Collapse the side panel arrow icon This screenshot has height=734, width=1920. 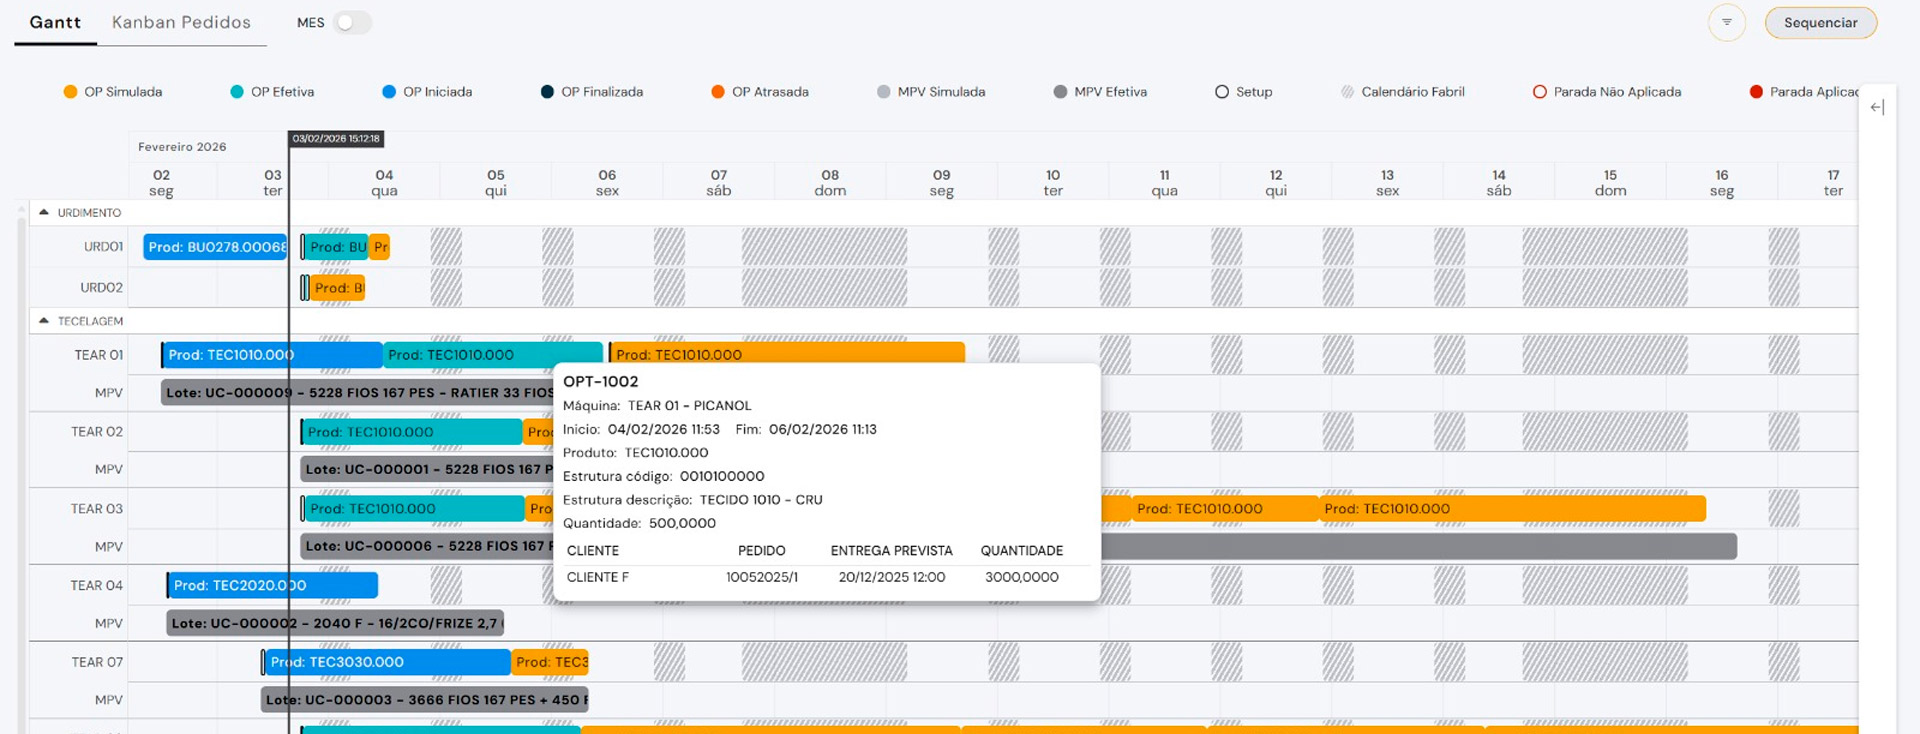click(1877, 107)
